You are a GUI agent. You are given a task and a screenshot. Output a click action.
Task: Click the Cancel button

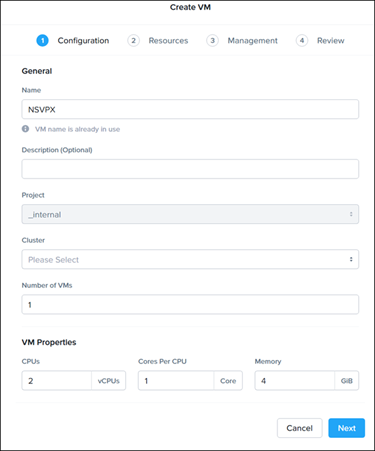299,428
